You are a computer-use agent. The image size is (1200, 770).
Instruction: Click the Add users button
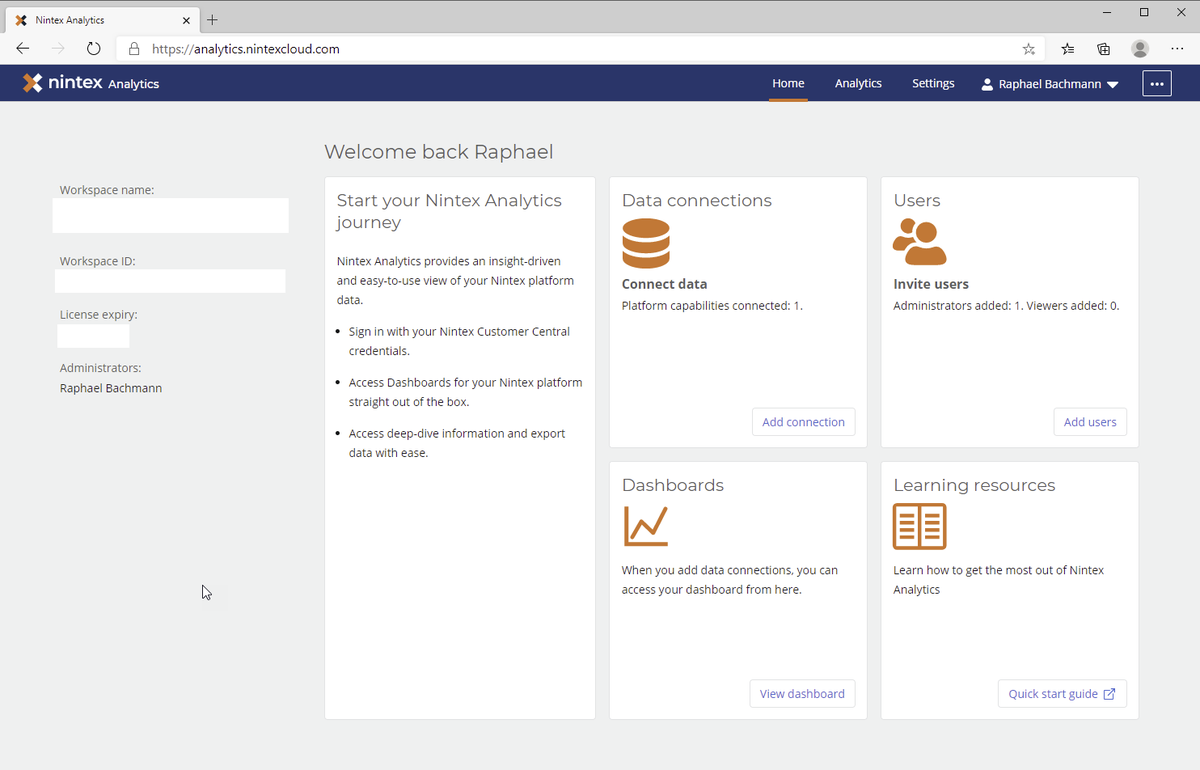[1090, 422]
